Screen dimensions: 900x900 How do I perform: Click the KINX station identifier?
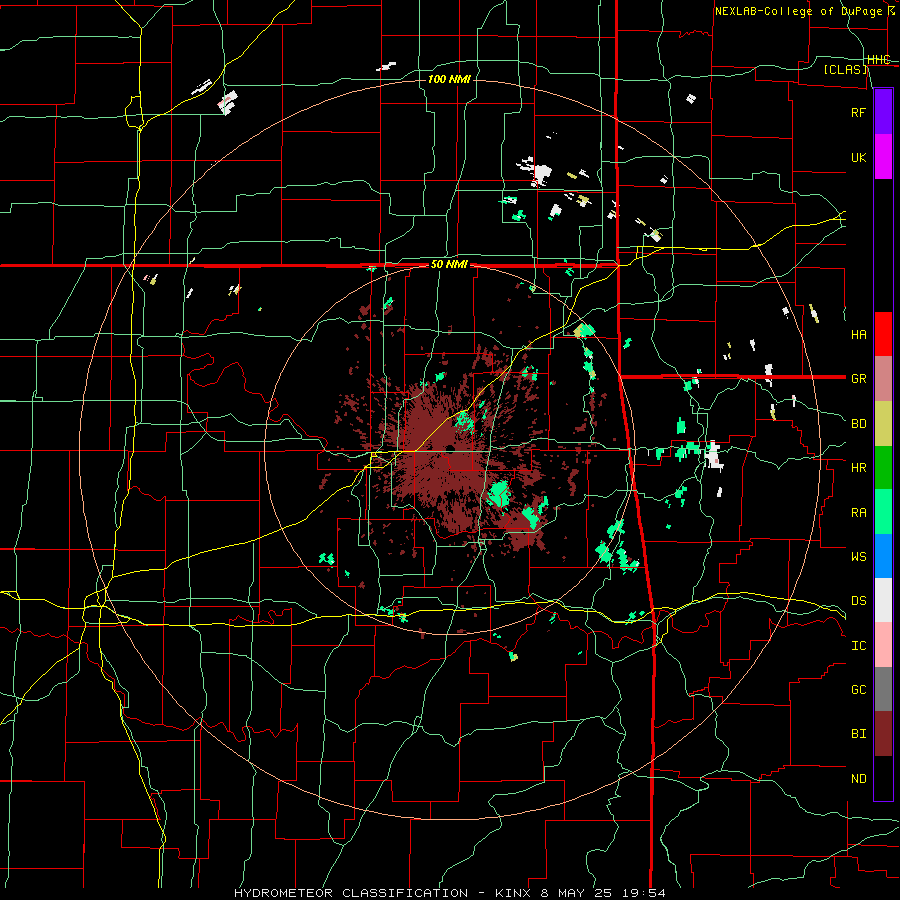(x=514, y=893)
